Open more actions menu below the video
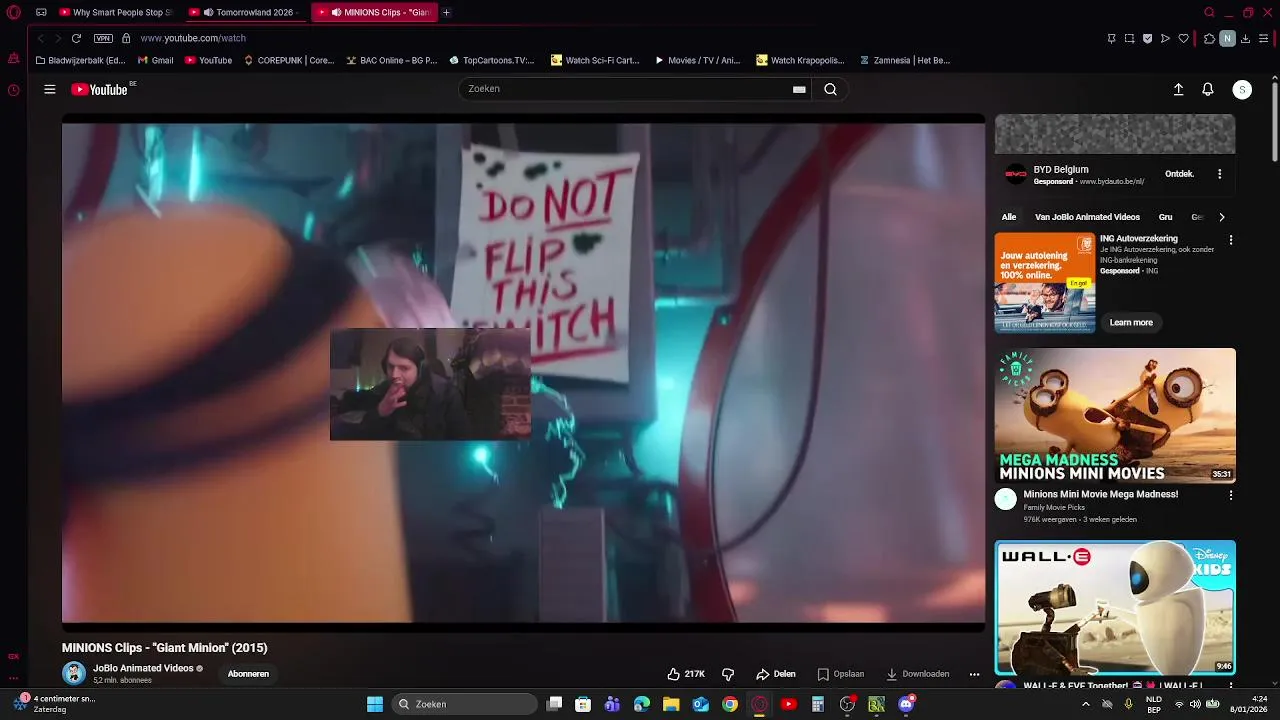The height and width of the screenshot is (720, 1280). coord(974,674)
